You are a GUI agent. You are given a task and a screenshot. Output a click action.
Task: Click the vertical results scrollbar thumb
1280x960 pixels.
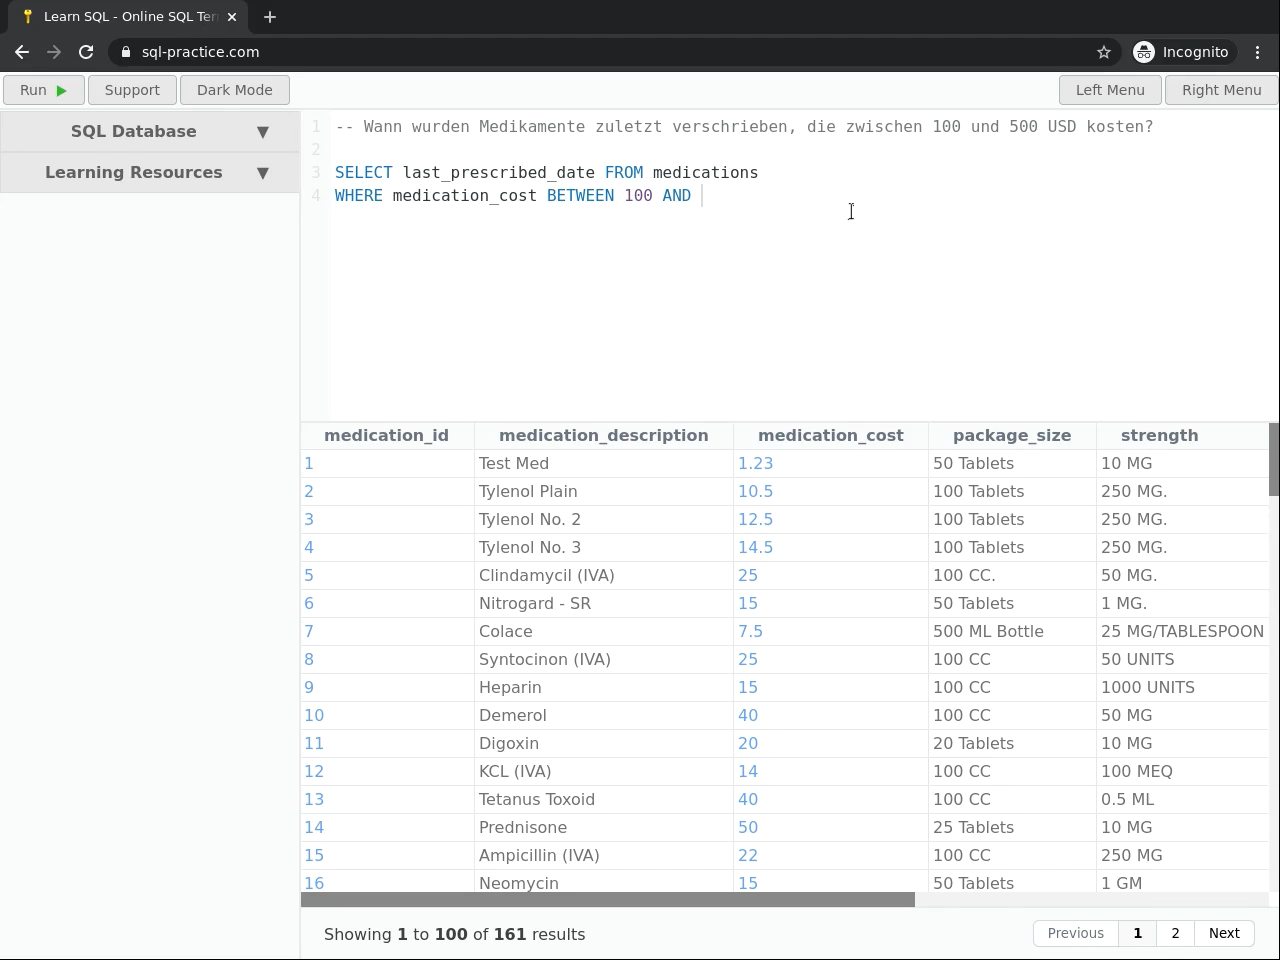click(1274, 459)
